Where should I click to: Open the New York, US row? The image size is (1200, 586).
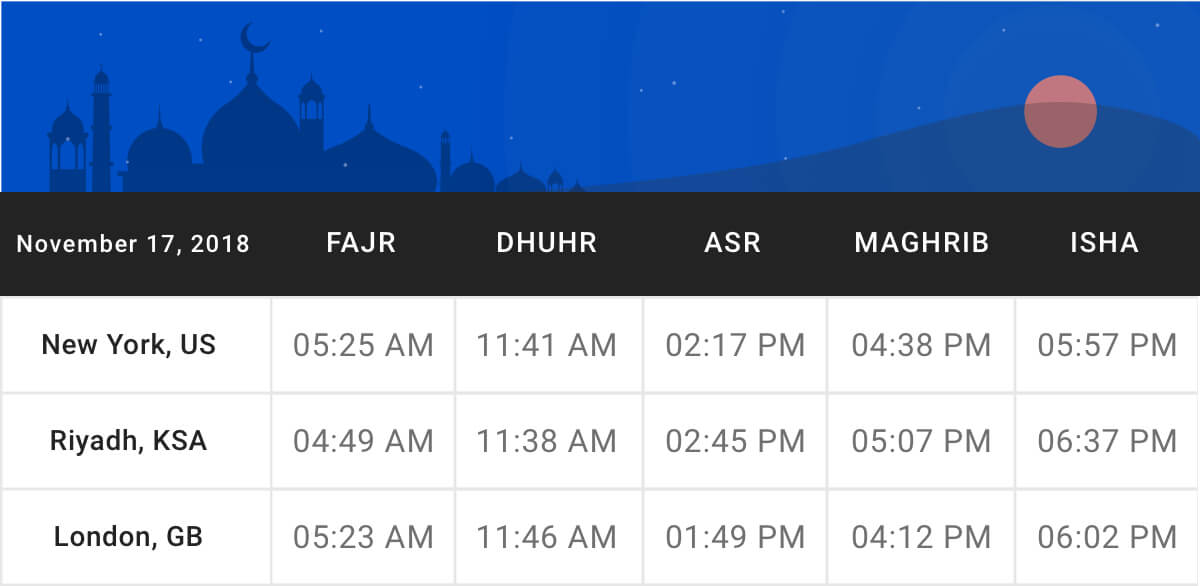click(x=600, y=345)
